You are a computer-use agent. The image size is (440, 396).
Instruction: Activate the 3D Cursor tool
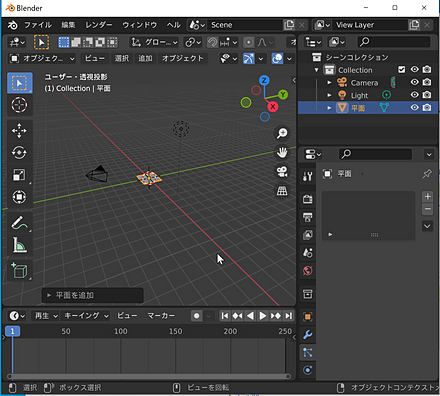tap(20, 105)
